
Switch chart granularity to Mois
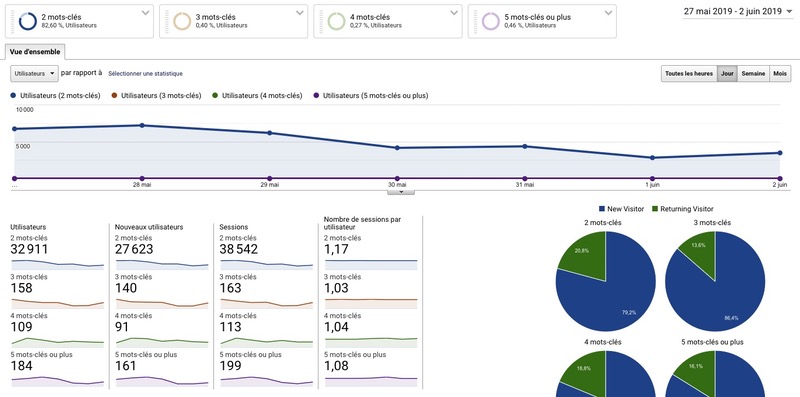pyautogui.click(x=780, y=73)
